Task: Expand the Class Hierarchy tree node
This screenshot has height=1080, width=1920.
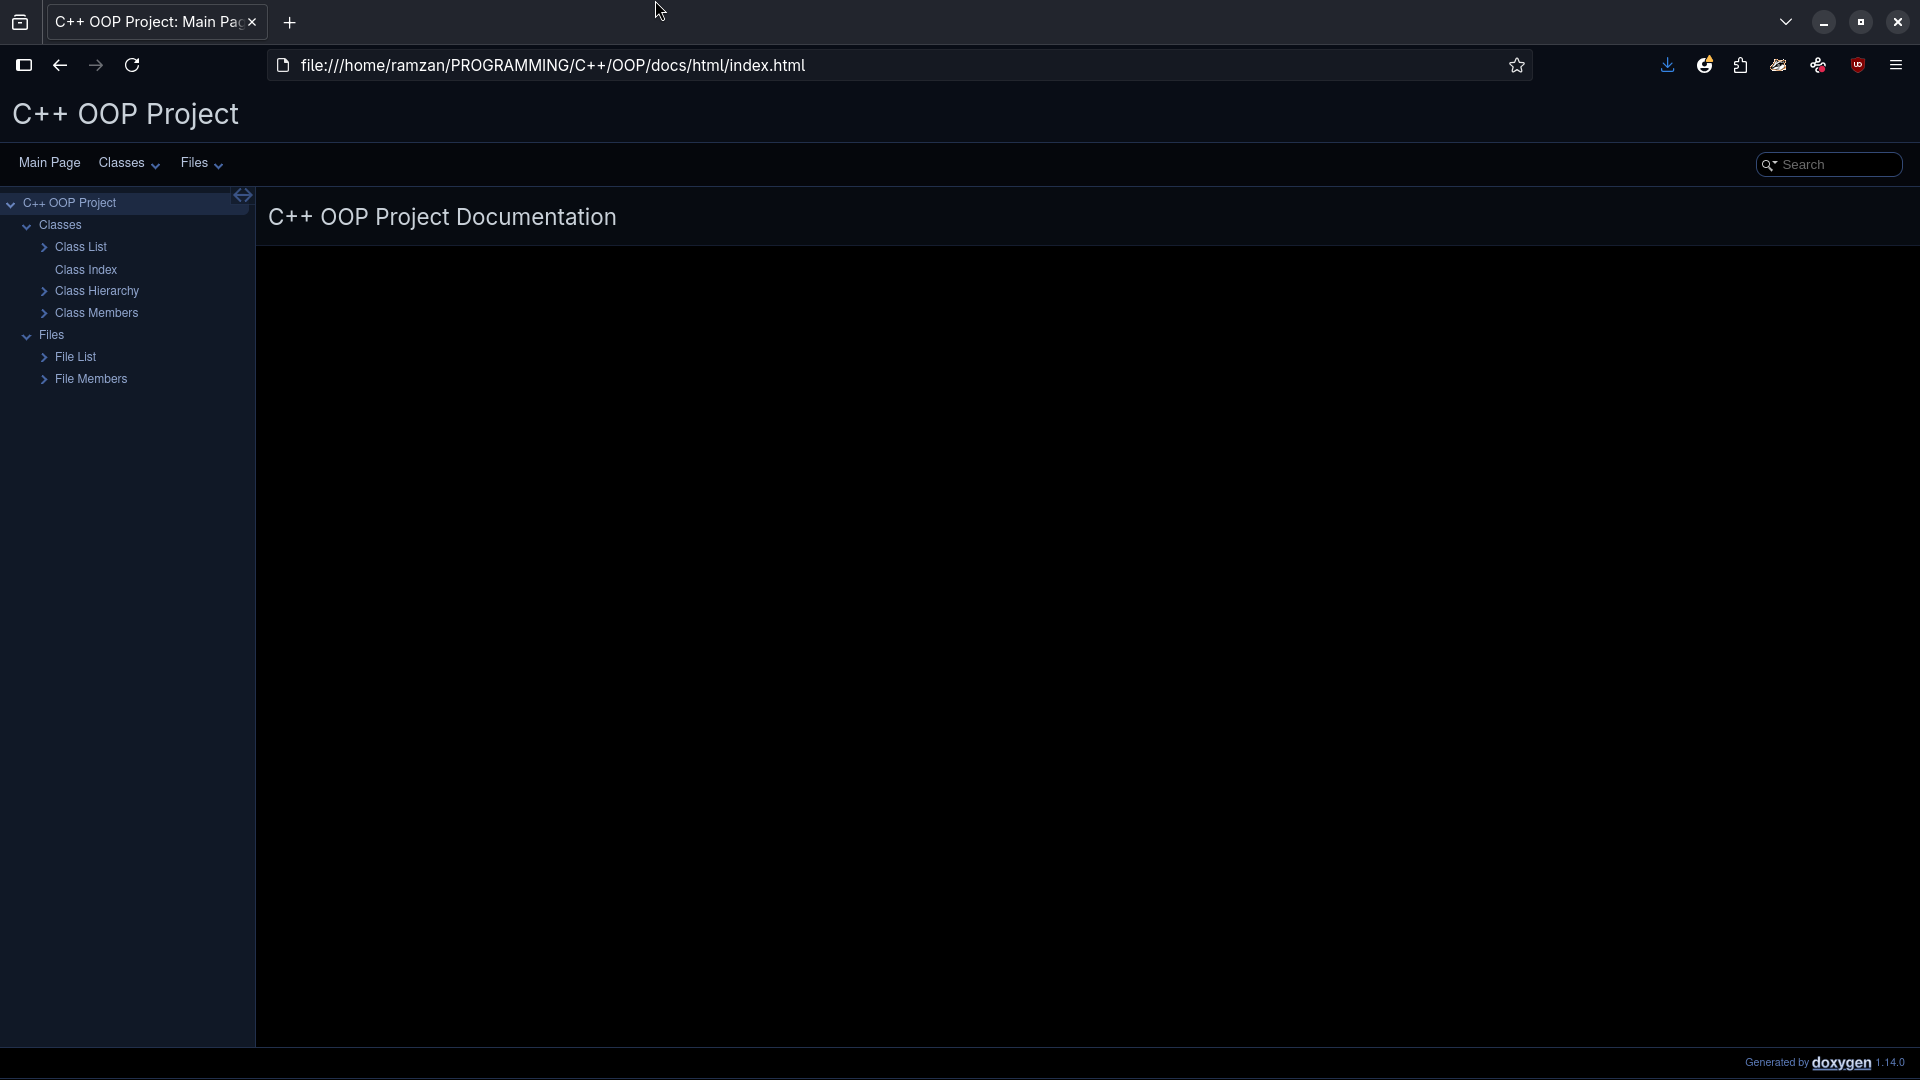Action: coord(44,291)
